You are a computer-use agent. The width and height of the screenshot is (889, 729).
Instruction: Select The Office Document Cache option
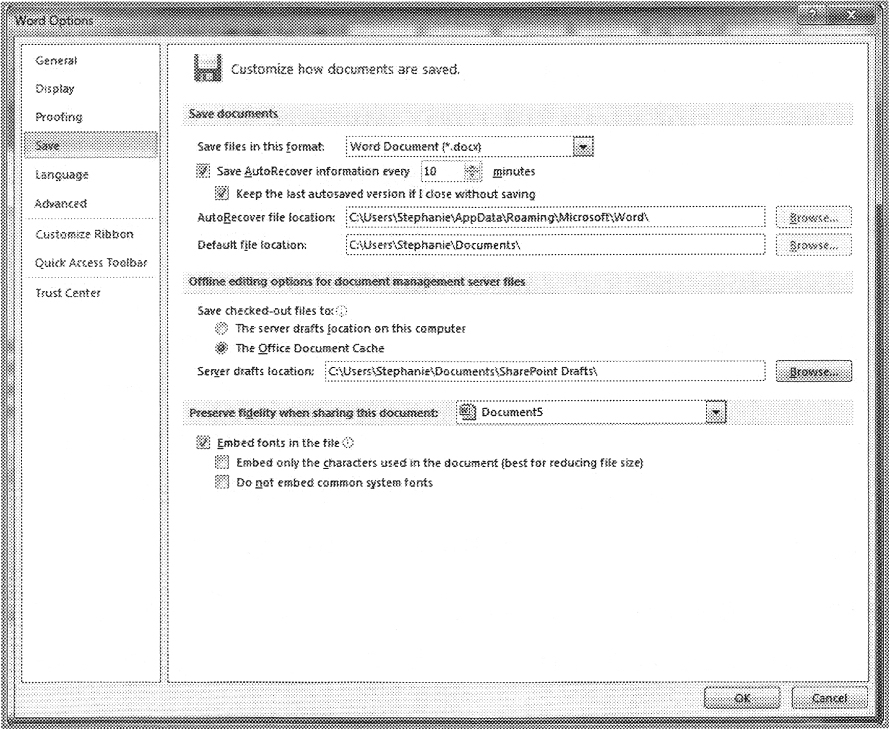tap(222, 348)
